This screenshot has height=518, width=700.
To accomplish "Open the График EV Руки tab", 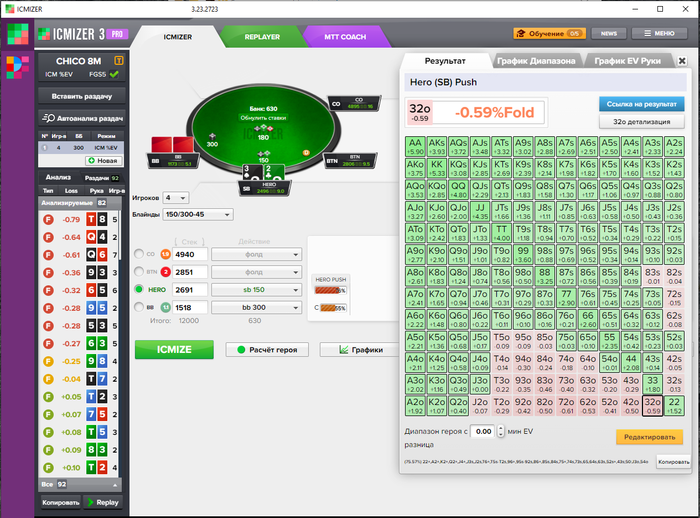I will pos(627,61).
